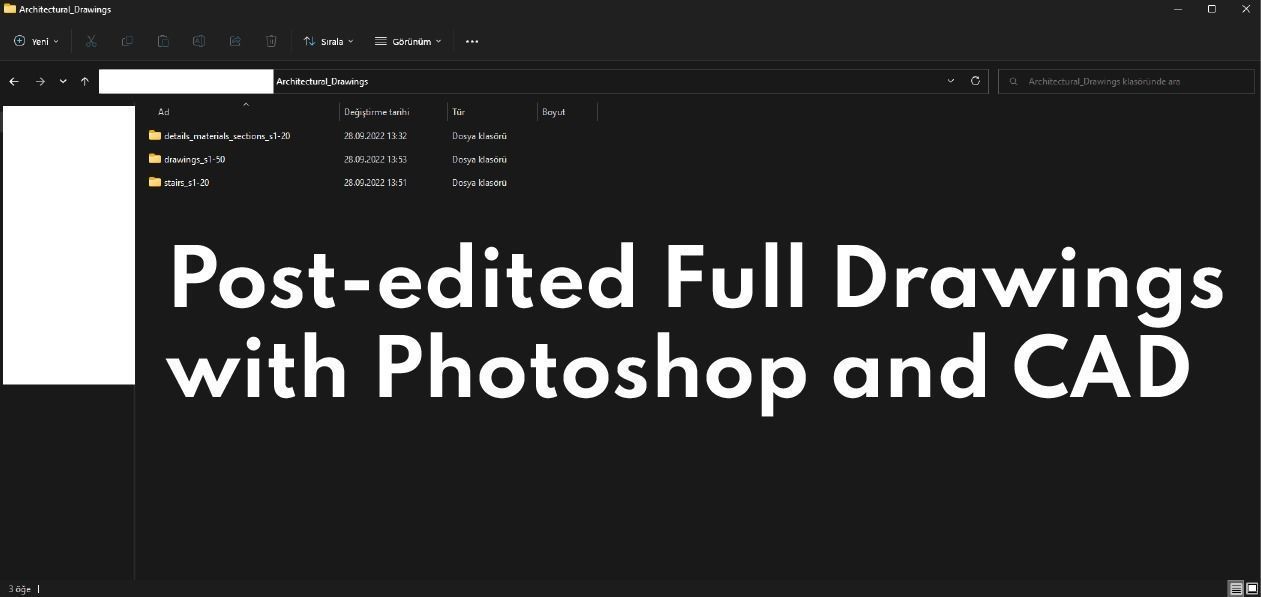Close the Architectural_Drawings window
The width and height of the screenshot is (1261, 597).
pos(1246,9)
